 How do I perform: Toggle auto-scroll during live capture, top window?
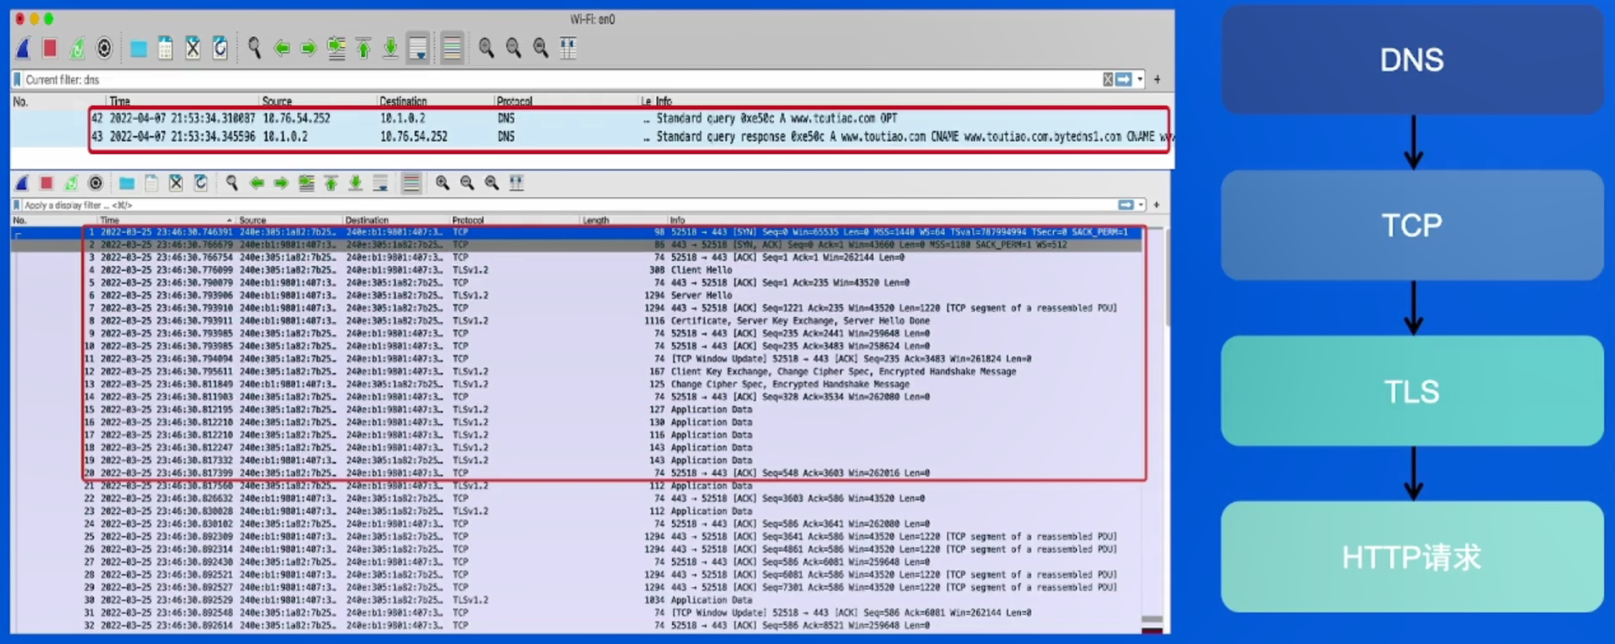click(418, 48)
